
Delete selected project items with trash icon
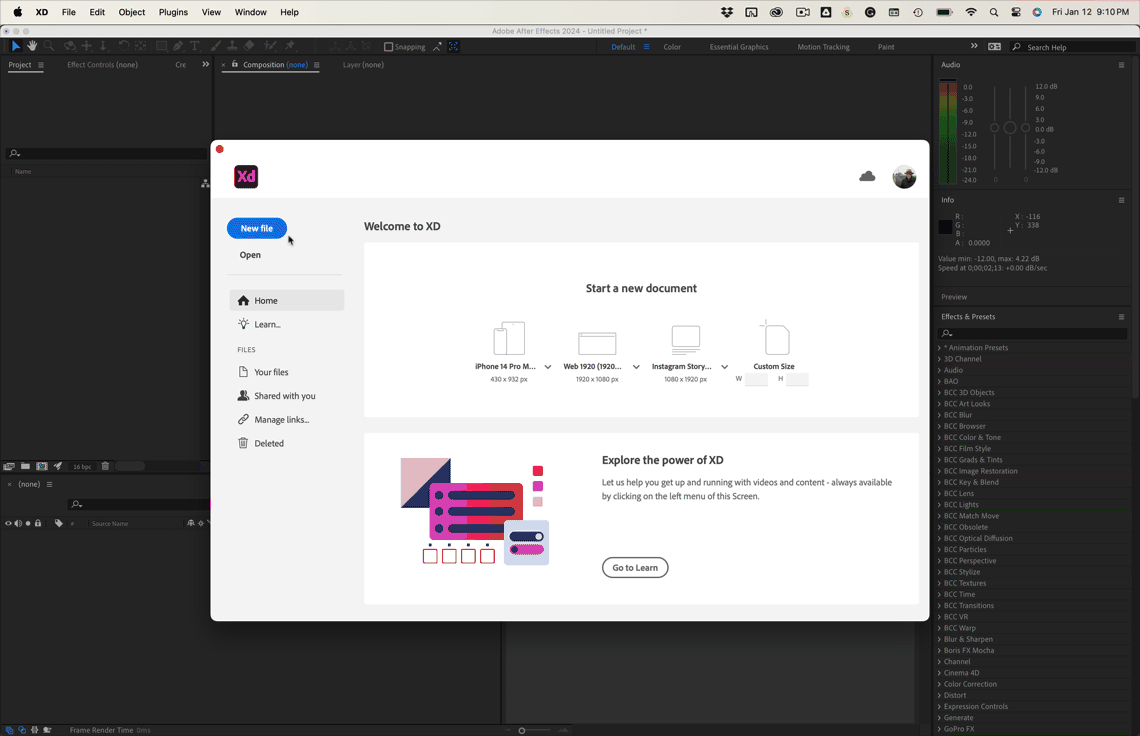point(105,466)
